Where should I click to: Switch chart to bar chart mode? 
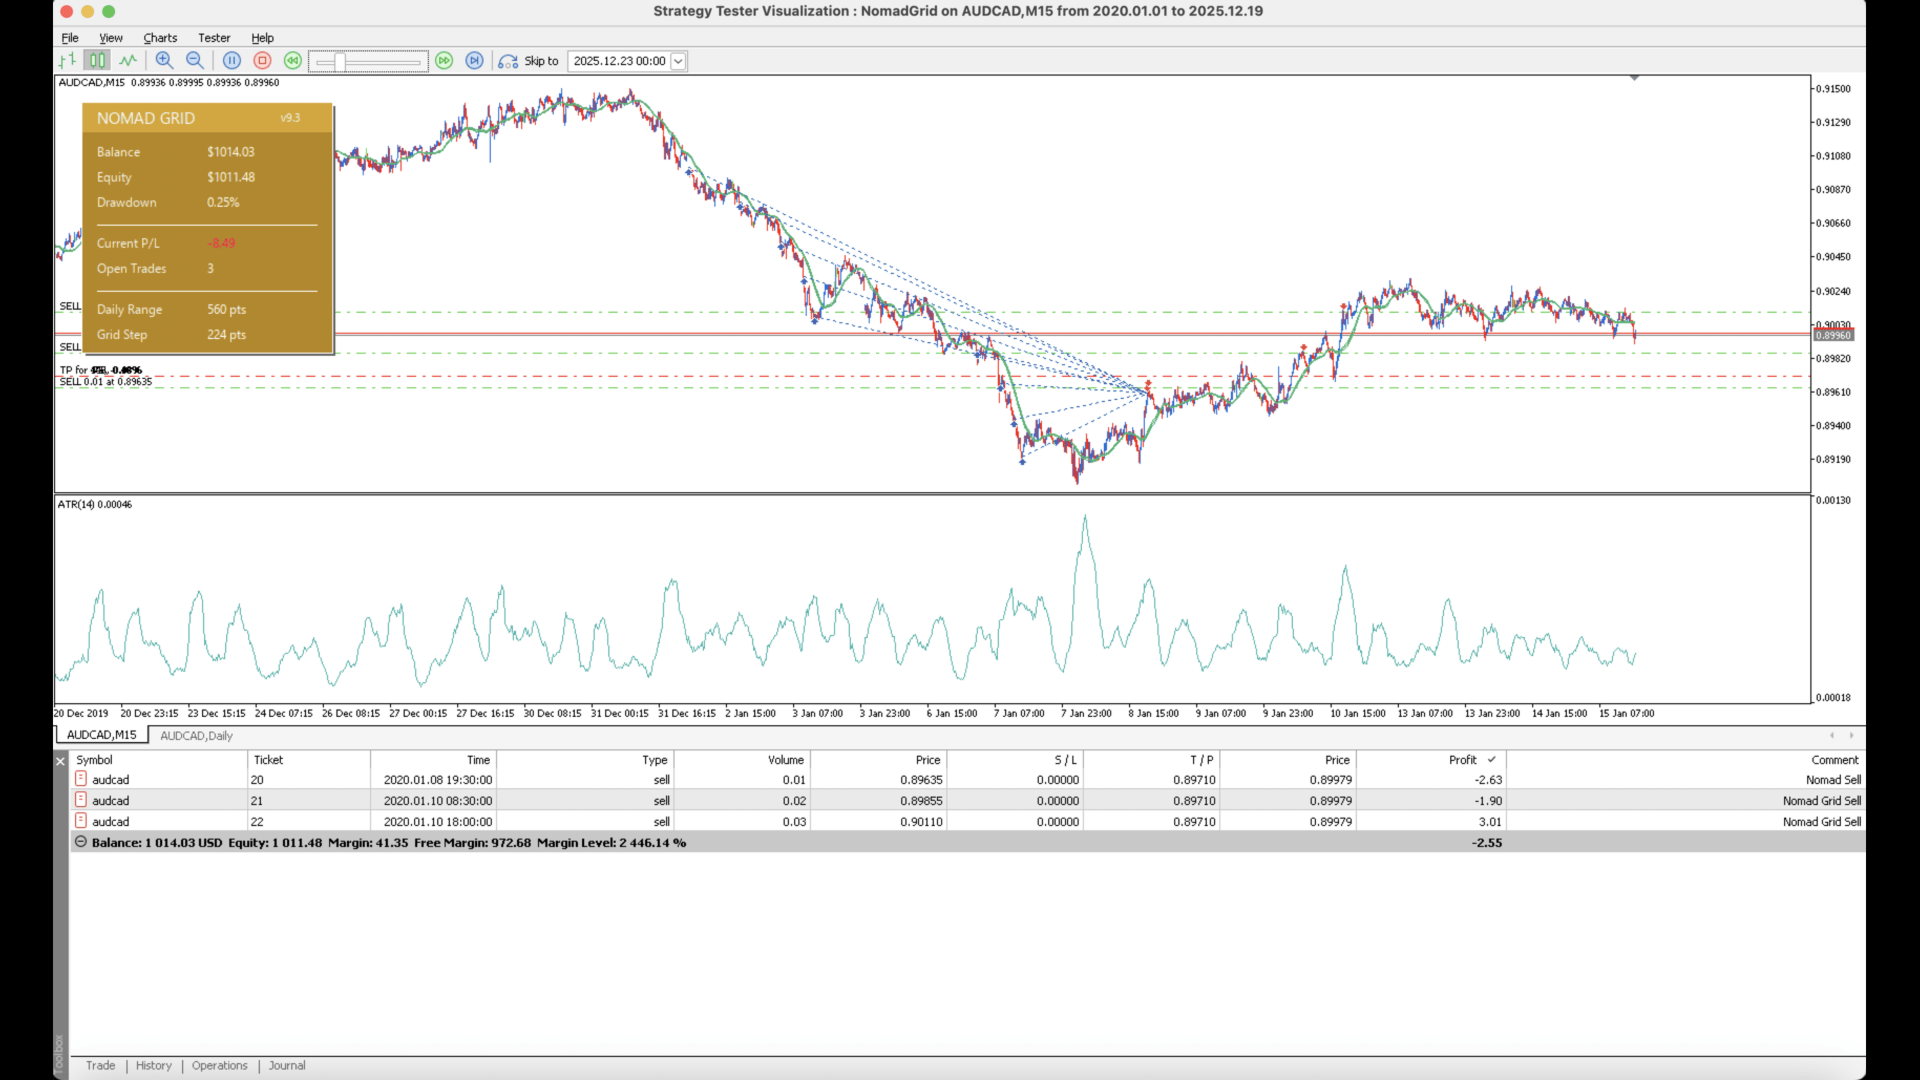(67, 61)
